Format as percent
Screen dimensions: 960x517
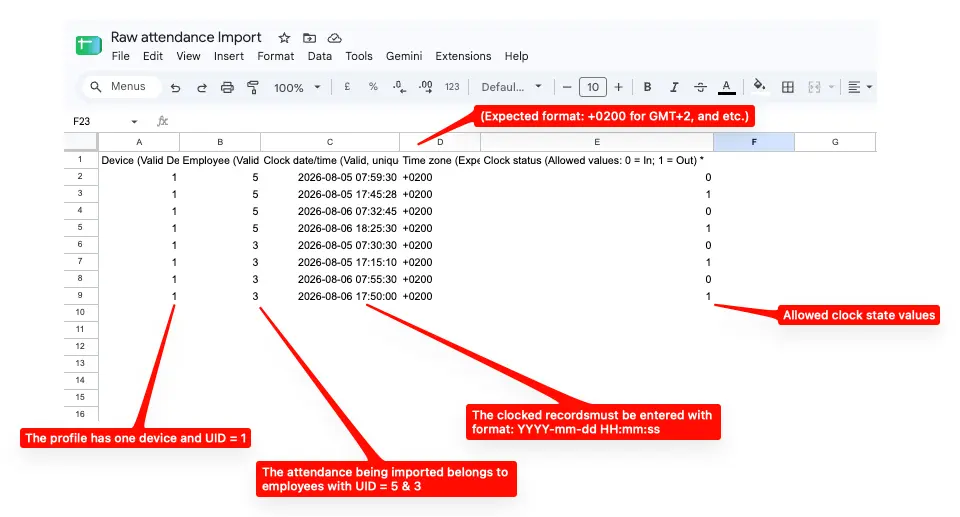coord(373,87)
